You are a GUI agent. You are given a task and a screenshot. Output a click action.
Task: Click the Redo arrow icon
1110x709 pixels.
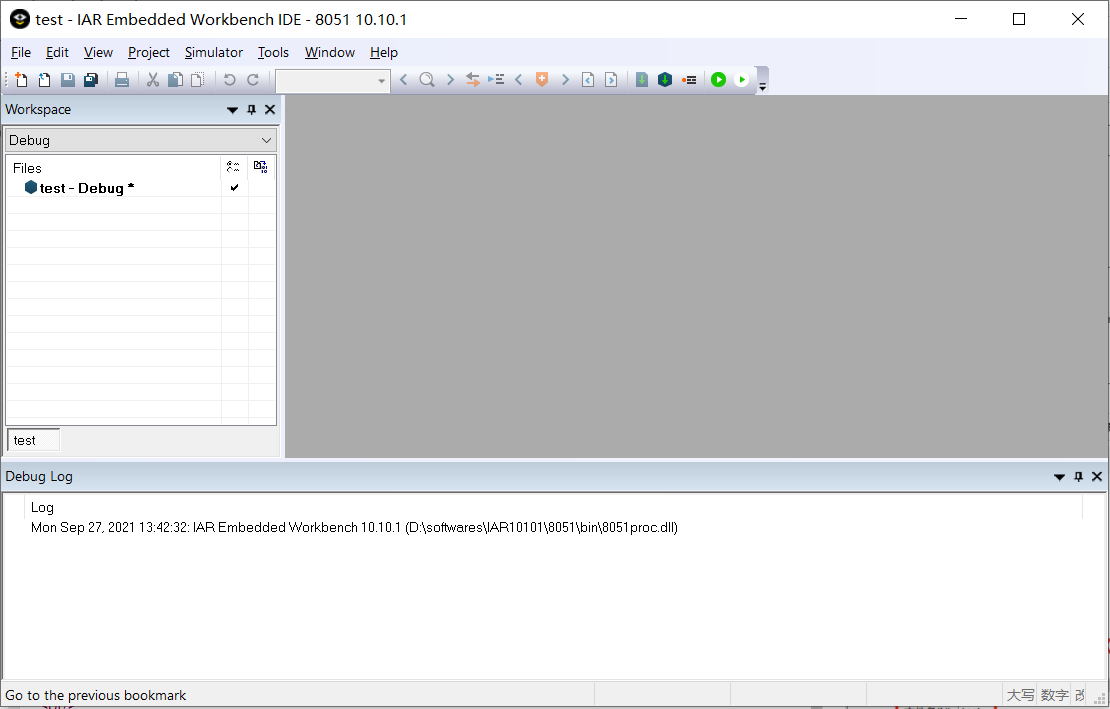point(253,80)
